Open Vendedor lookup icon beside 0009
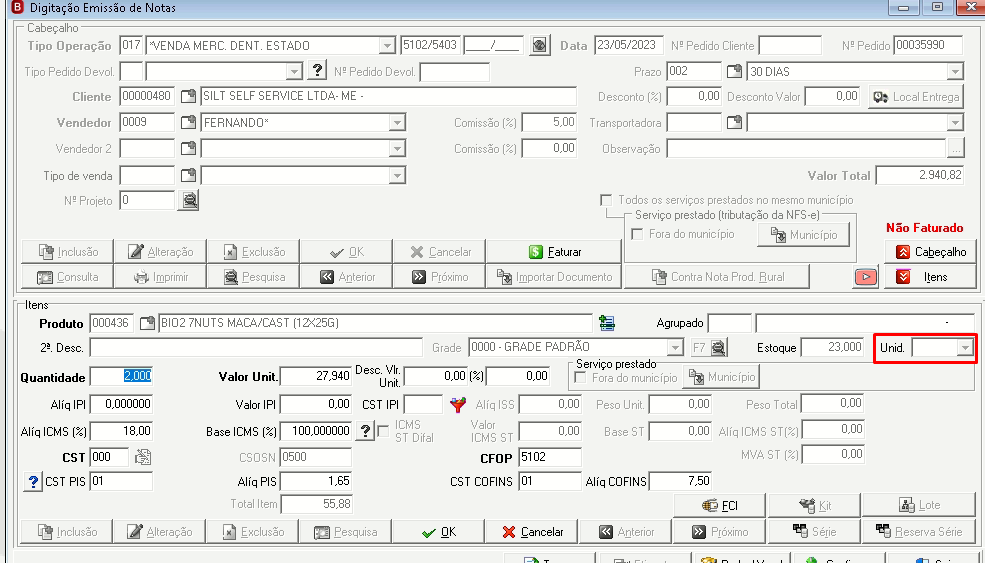The height and width of the screenshot is (563, 985). pos(188,123)
